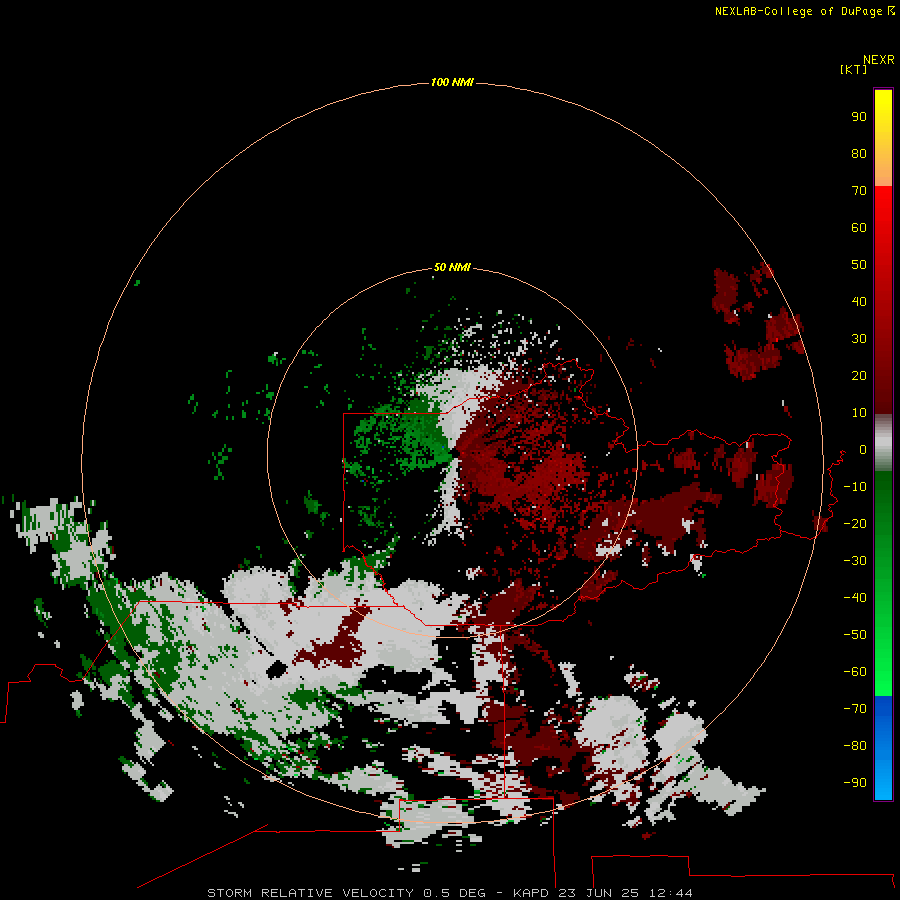Click the Storm Relative Velocity caption text
This screenshot has width=900, height=900.
[450, 893]
